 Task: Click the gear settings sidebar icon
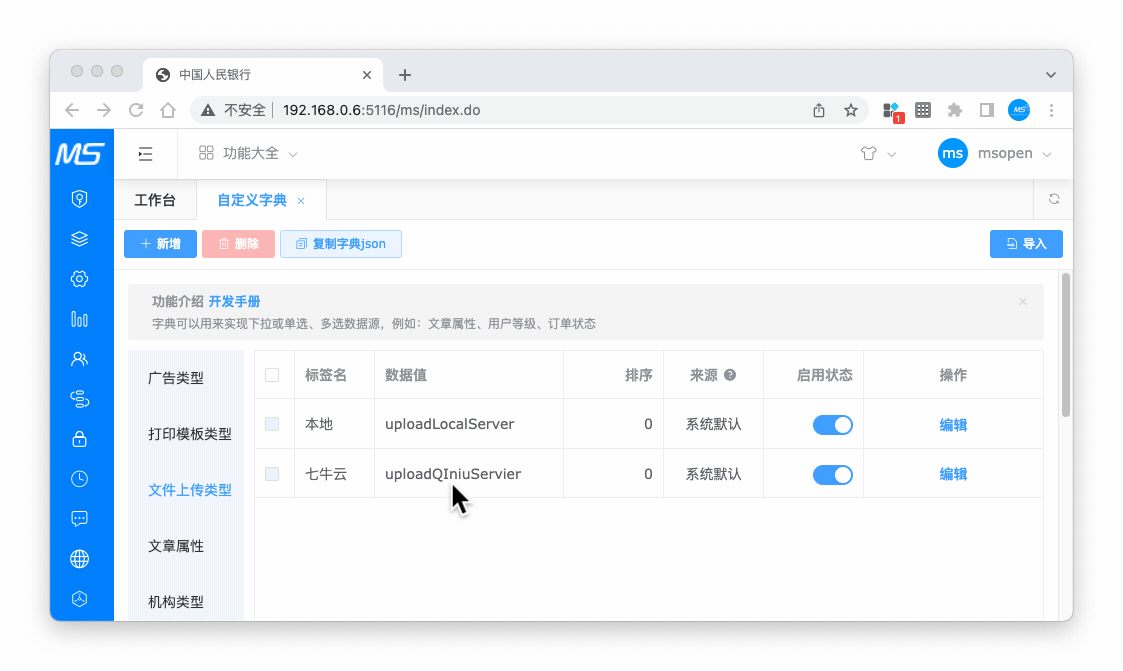[x=80, y=279]
